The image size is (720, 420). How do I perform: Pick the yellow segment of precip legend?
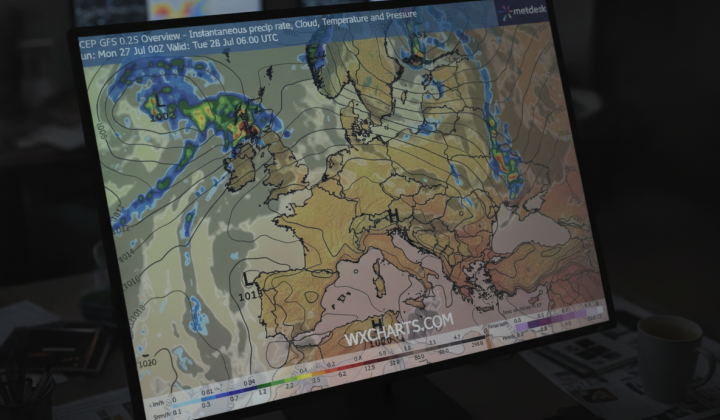(305, 376)
